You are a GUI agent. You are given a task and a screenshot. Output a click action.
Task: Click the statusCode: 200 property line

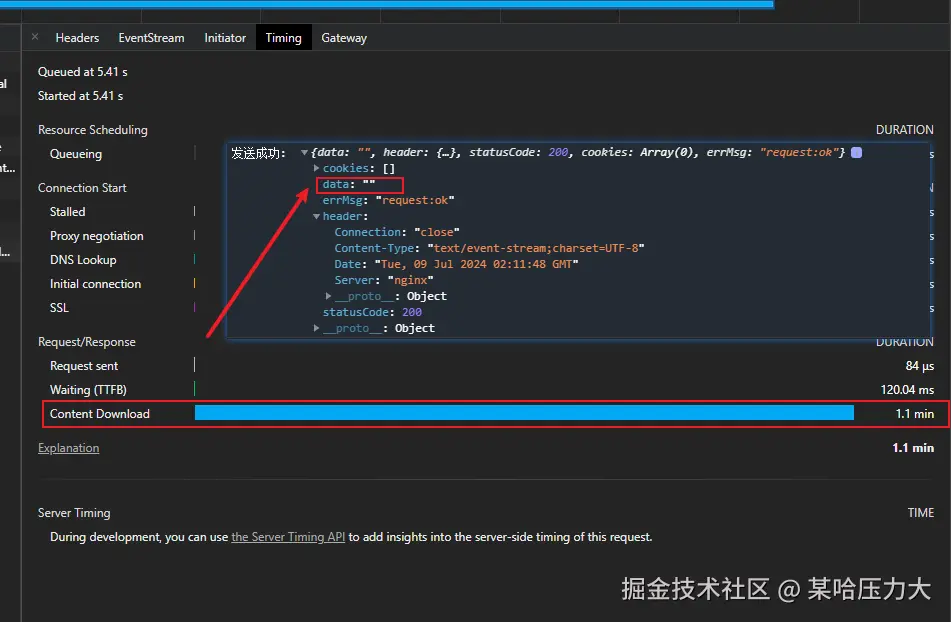click(x=372, y=312)
